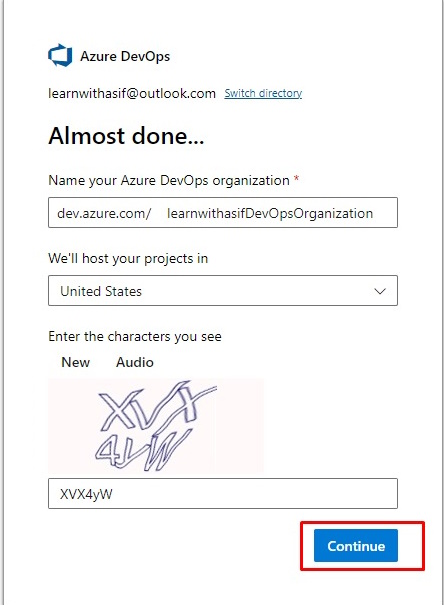
Task: Open the Switch directory link
Action: click(263, 93)
